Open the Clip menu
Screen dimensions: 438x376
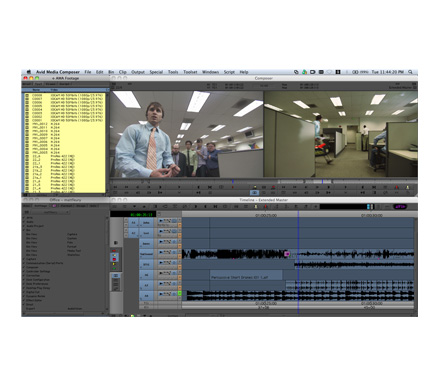click(x=123, y=72)
